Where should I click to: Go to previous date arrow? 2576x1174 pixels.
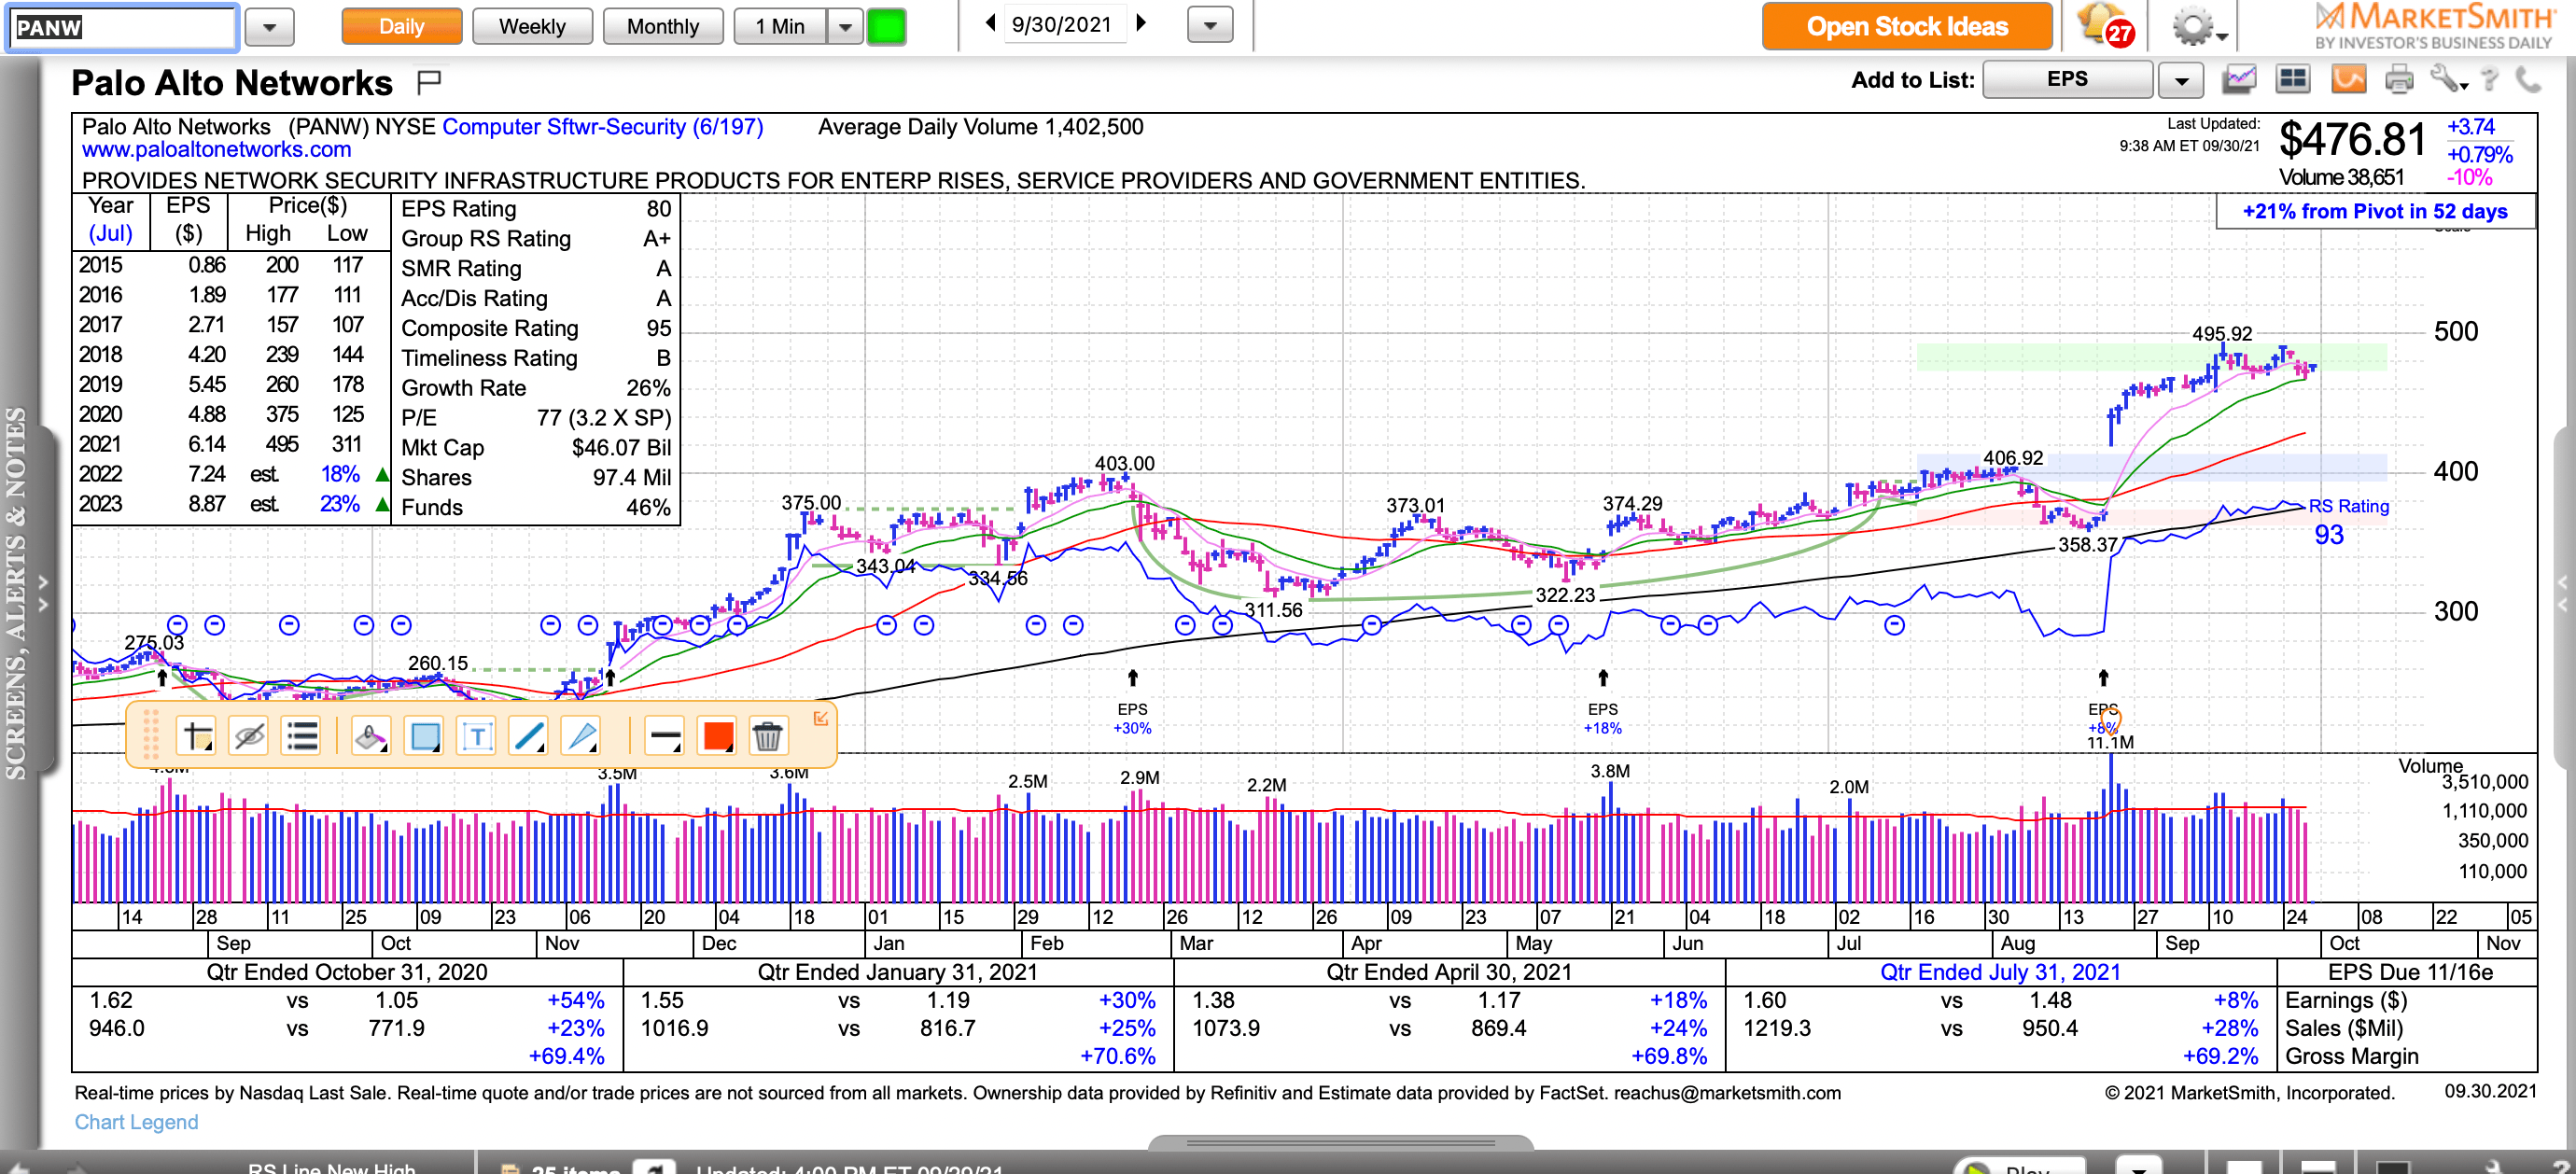[990, 23]
